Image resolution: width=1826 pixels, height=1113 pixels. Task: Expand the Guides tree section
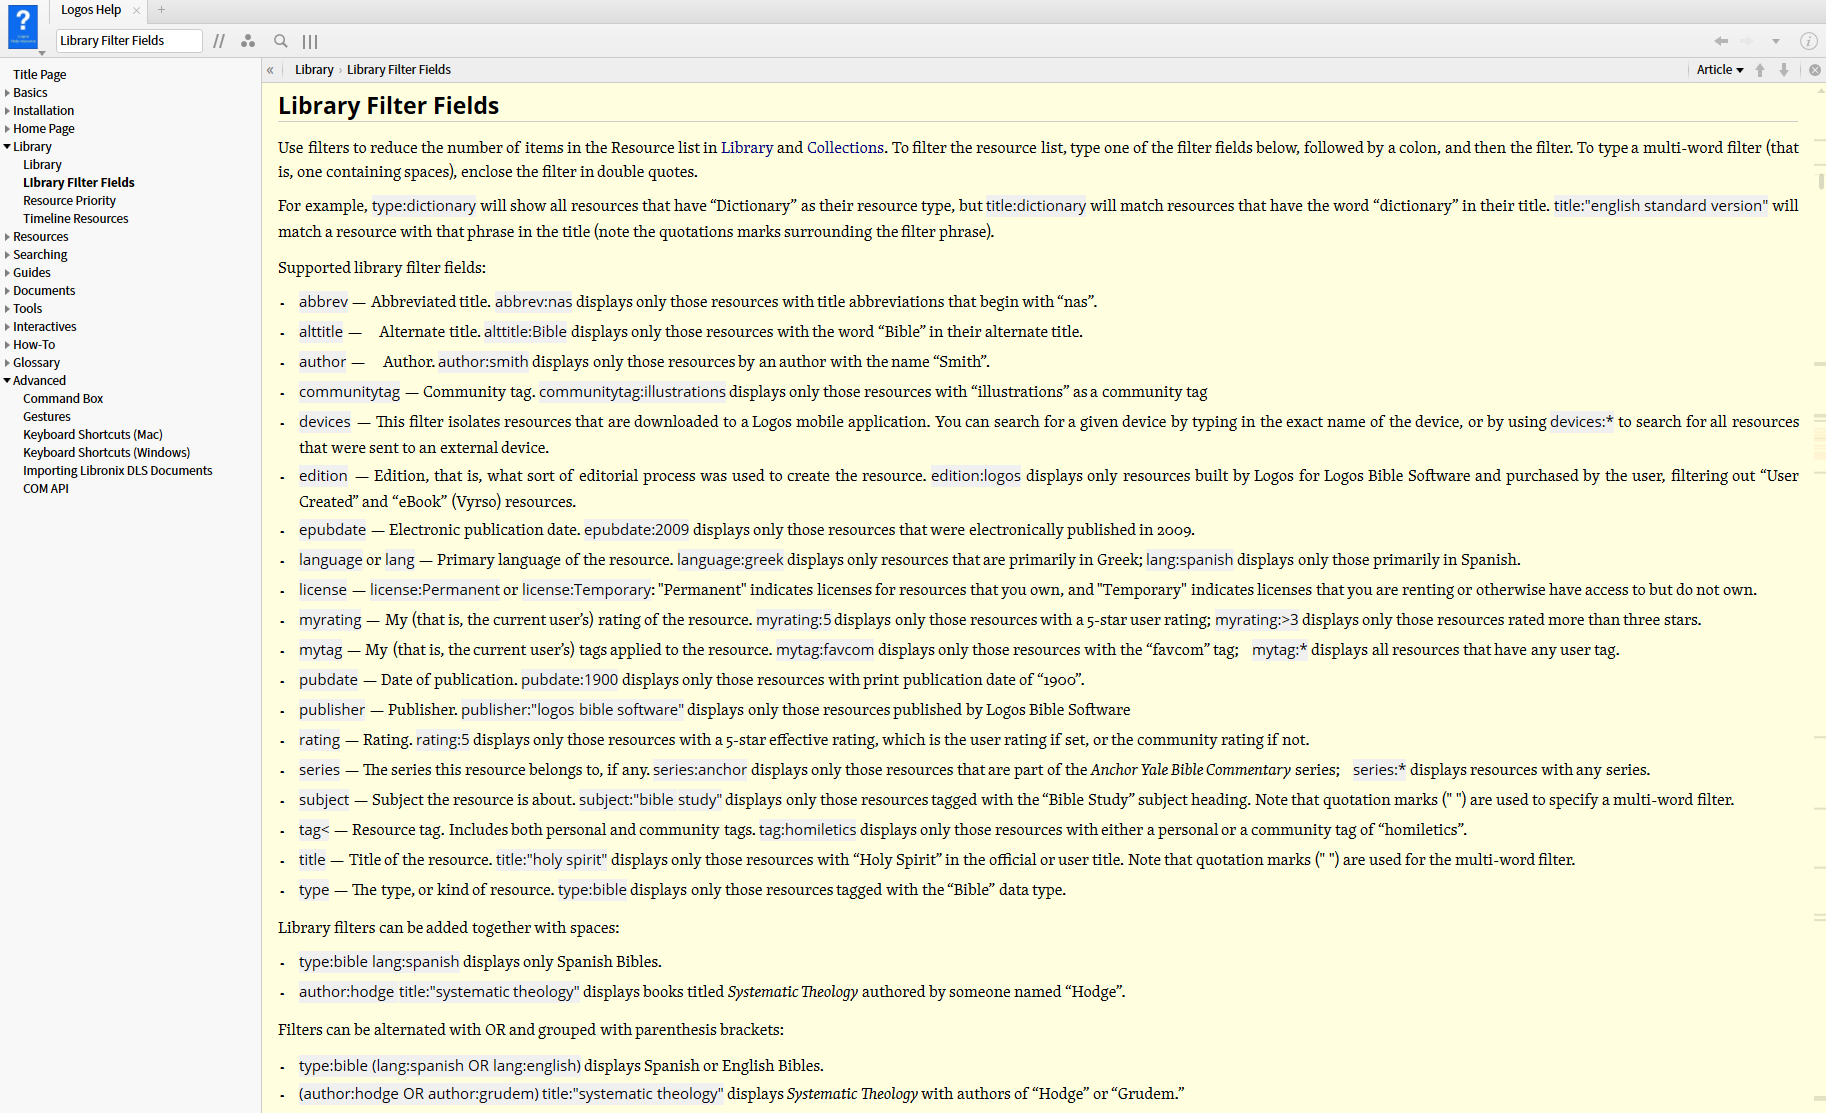[x=7, y=273]
